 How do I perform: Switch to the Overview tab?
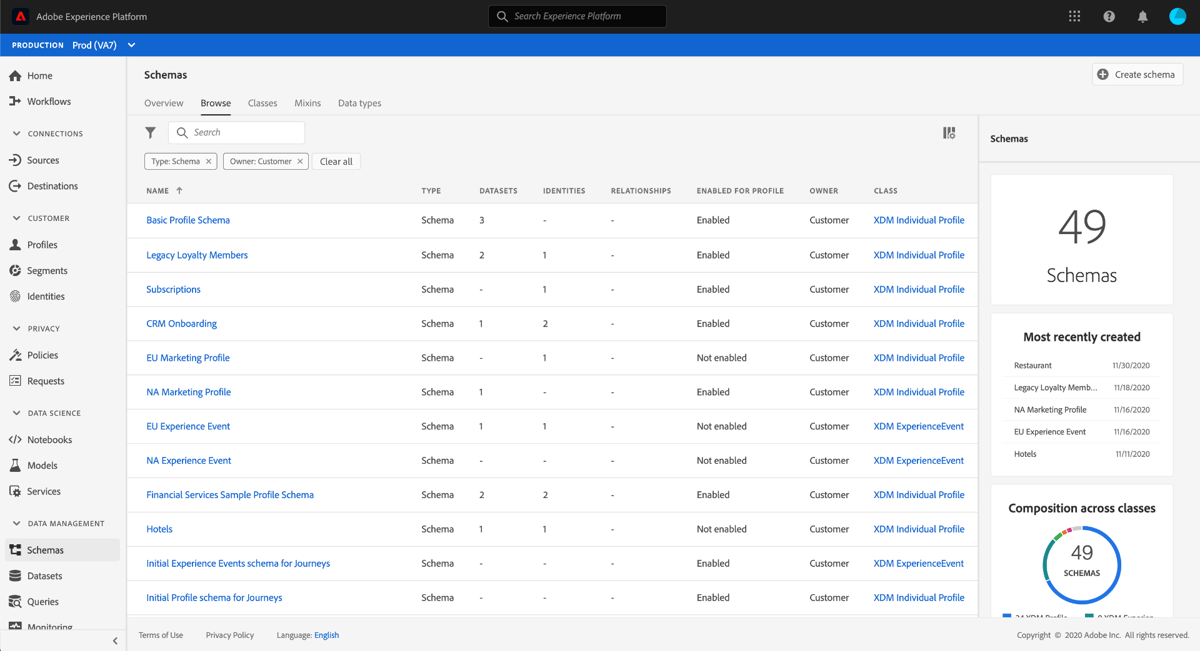click(163, 102)
